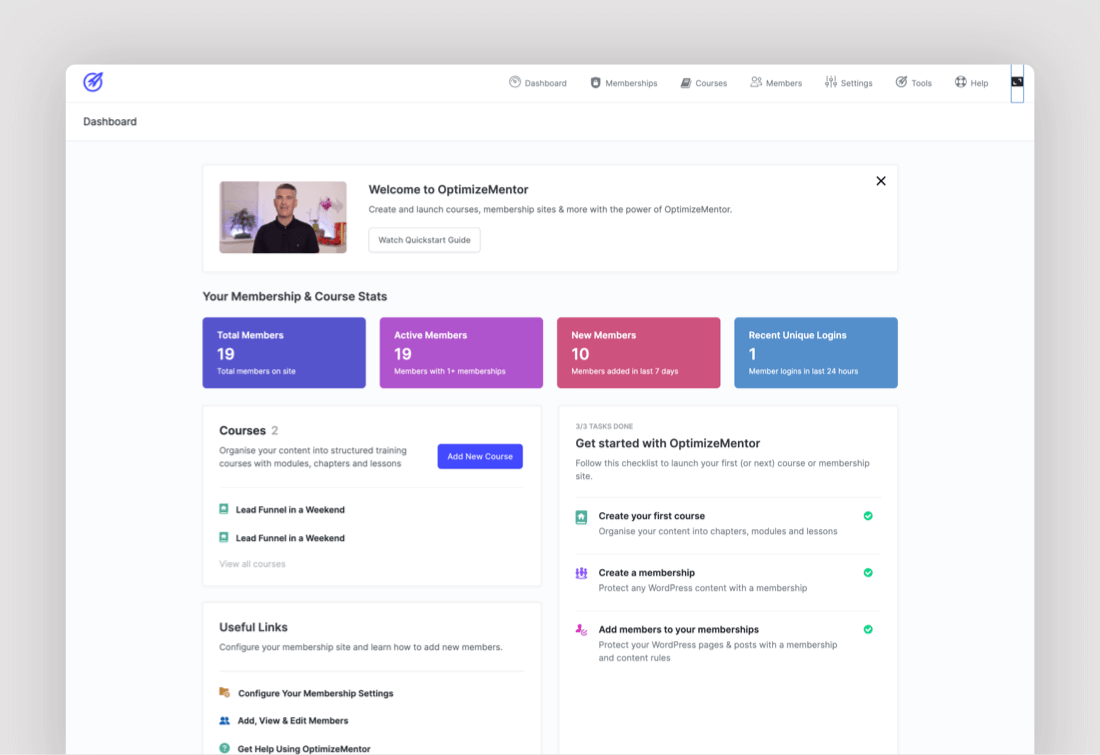Click the New Members stat card
This screenshot has height=755, width=1100.
click(638, 353)
